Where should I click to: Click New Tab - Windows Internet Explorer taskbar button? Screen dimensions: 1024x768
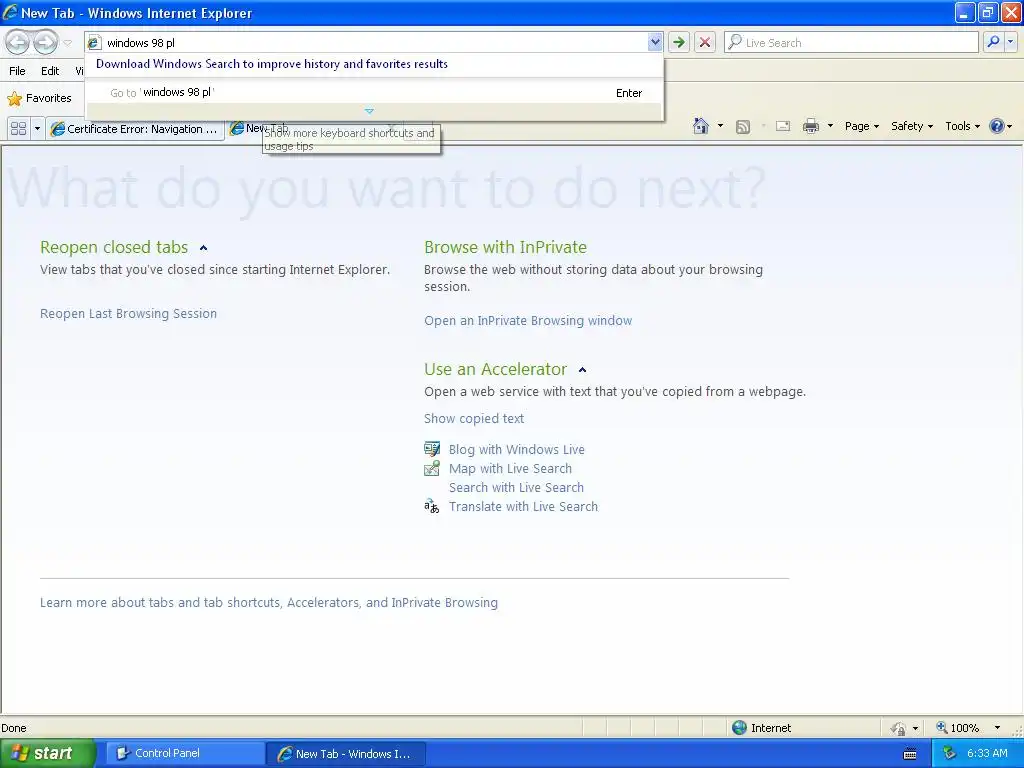[346, 754]
